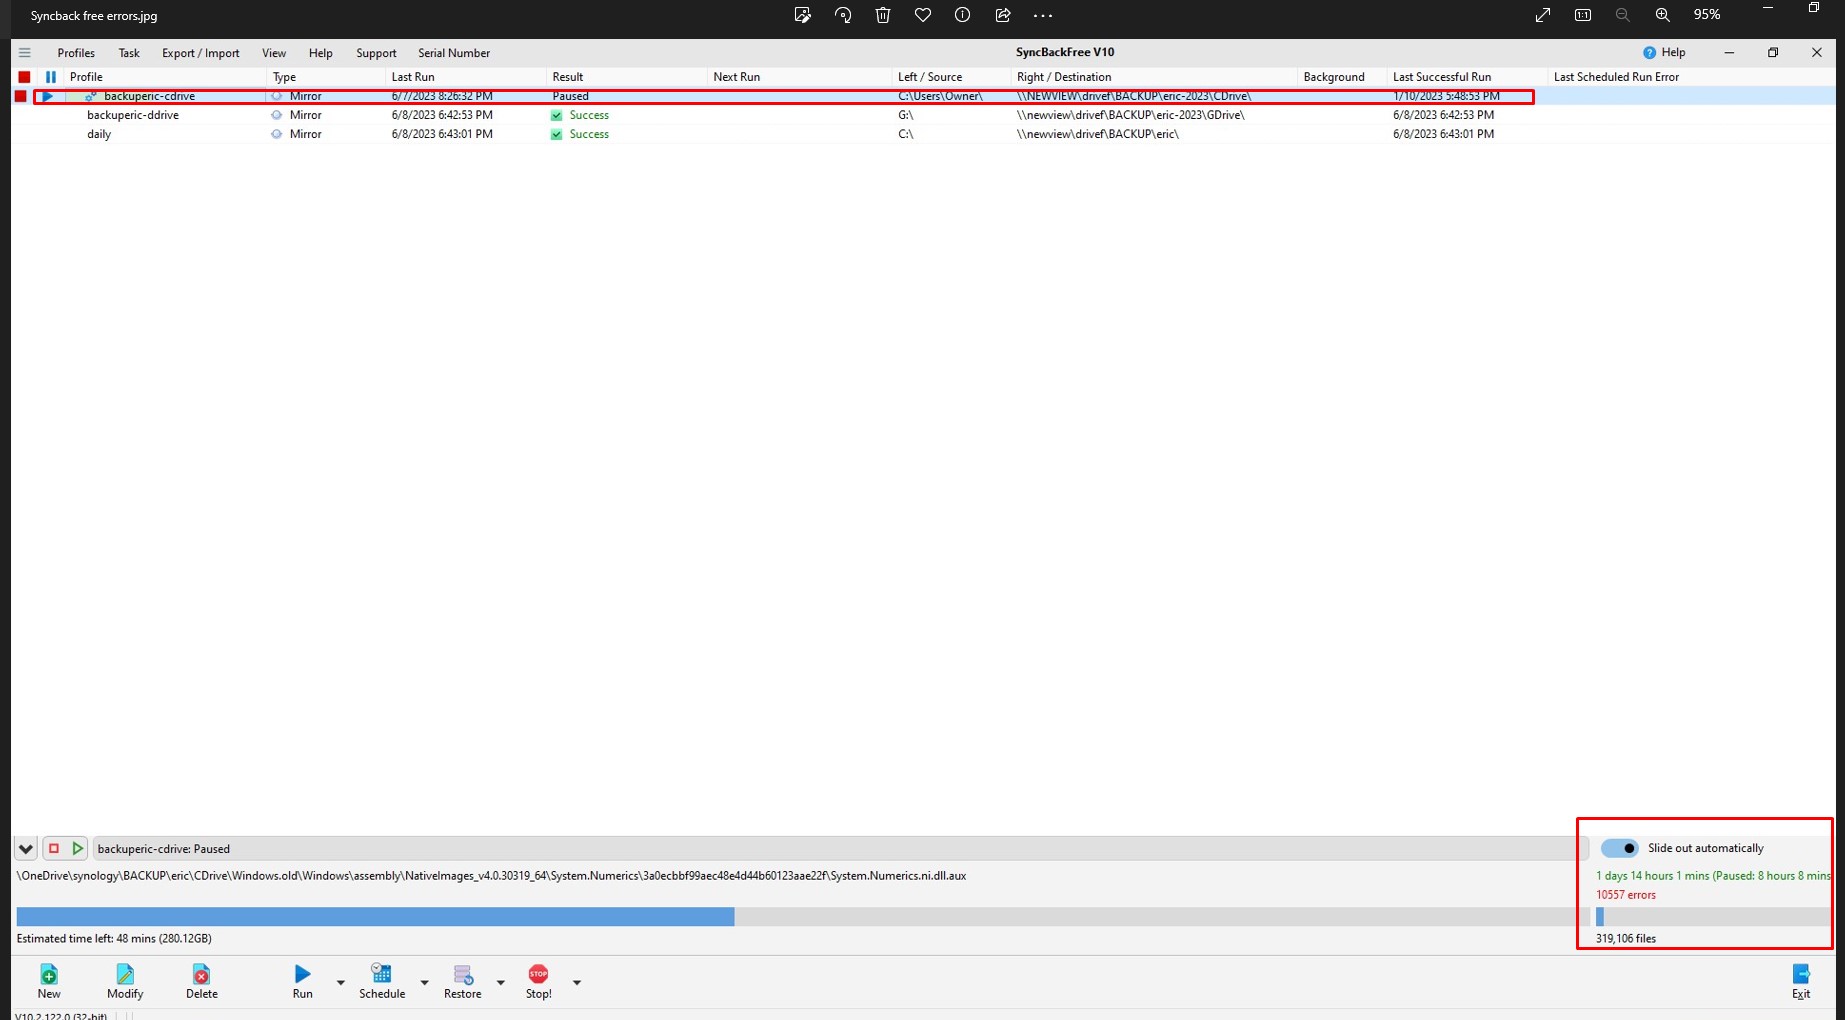Click the Estimated time left: 48 mins text
1845x1020 pixels.
tap(114, 939)
